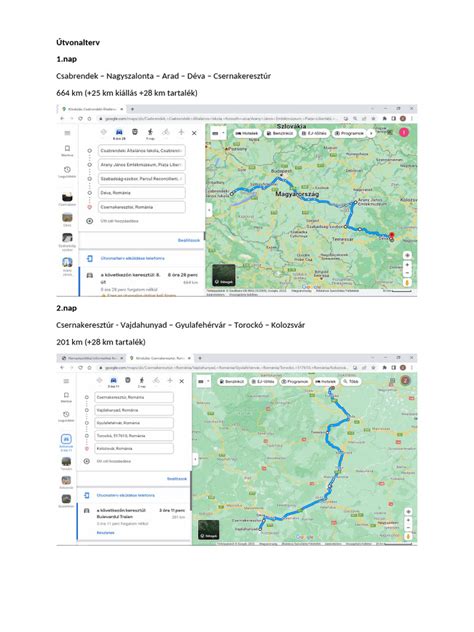
Task: Edit the Csabrendeki Általános Iskola start field
Action: coord(141,151)
